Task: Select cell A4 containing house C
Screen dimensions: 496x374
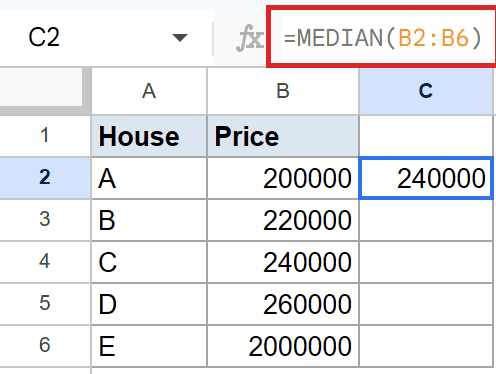Action: 149,262
